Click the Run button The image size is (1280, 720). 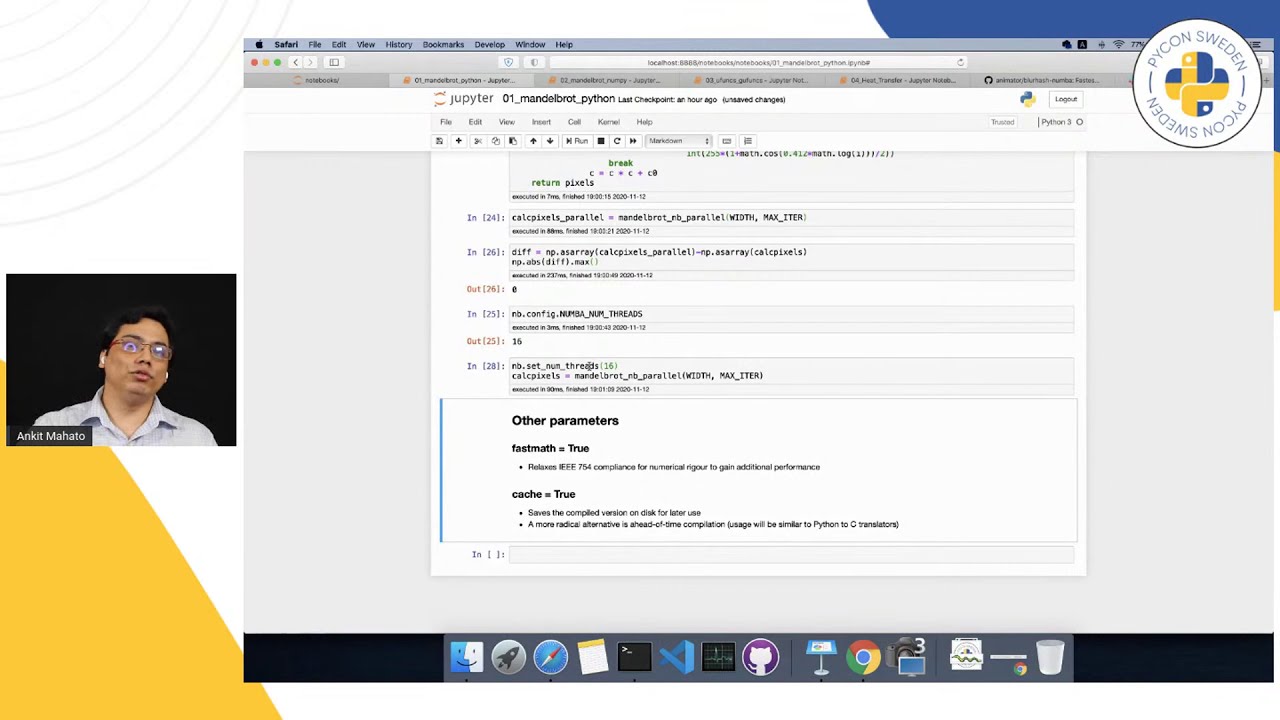coord(577,141)
